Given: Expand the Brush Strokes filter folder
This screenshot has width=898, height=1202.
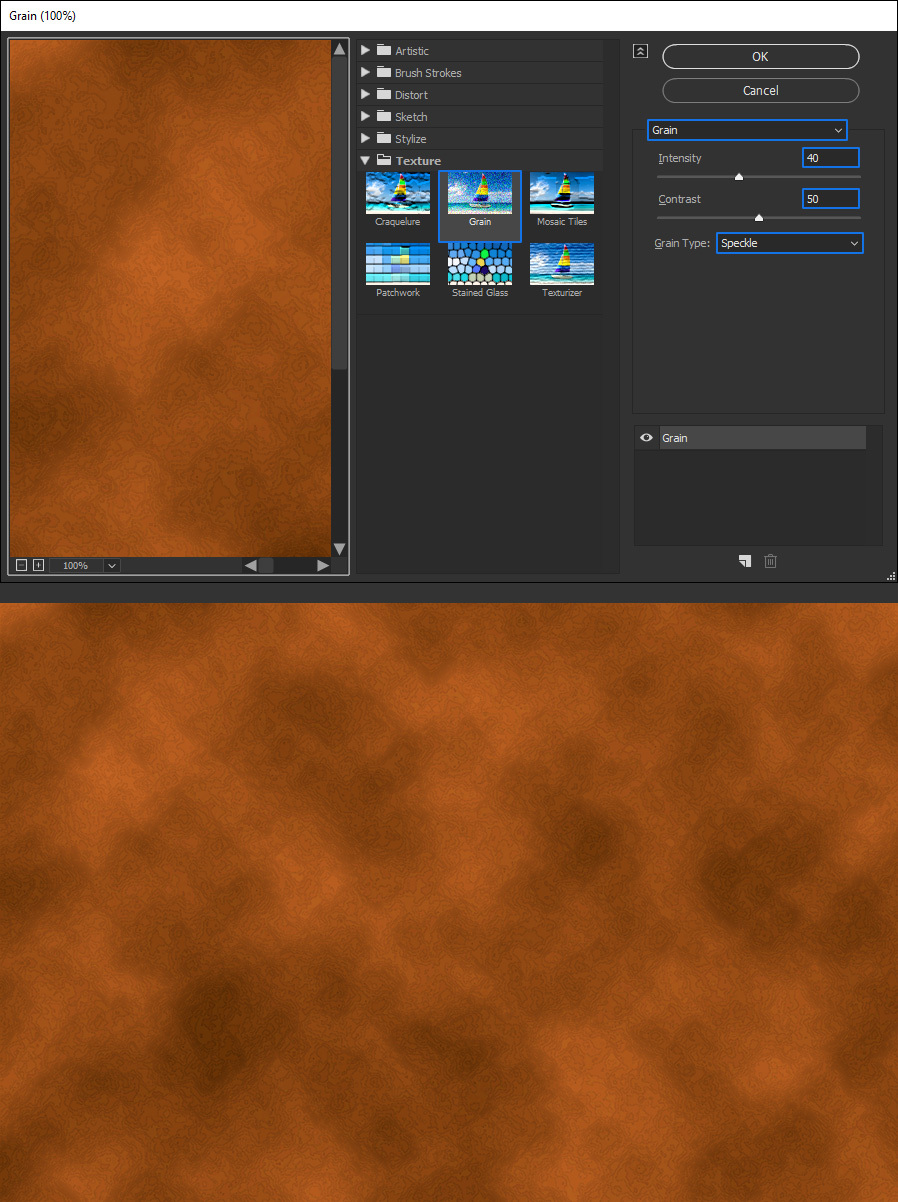Looking at the screenshot, I should coord(365,72).
